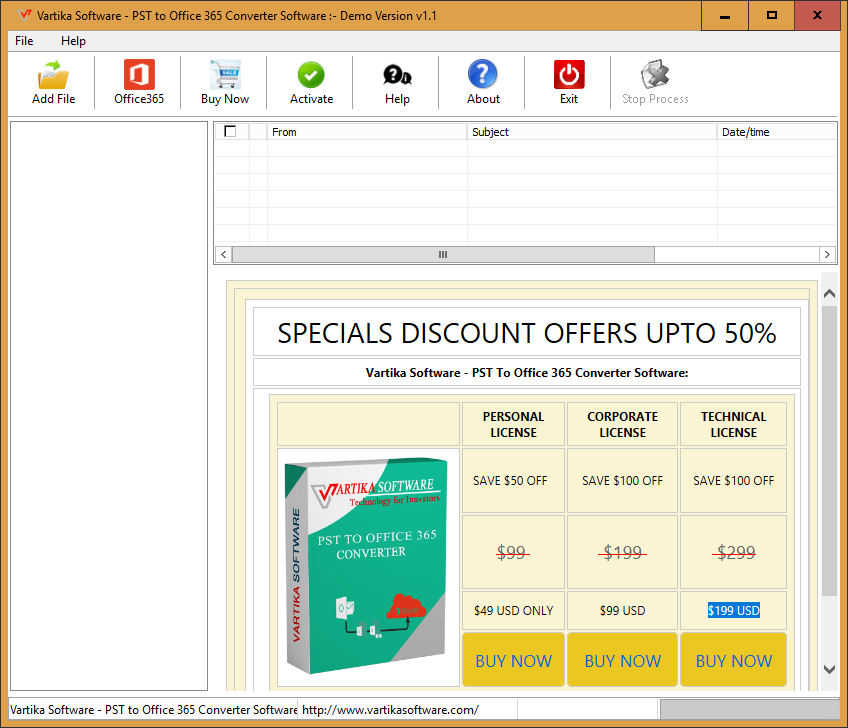Click the down arrow of offer panel scrollbar

point(829,669)
